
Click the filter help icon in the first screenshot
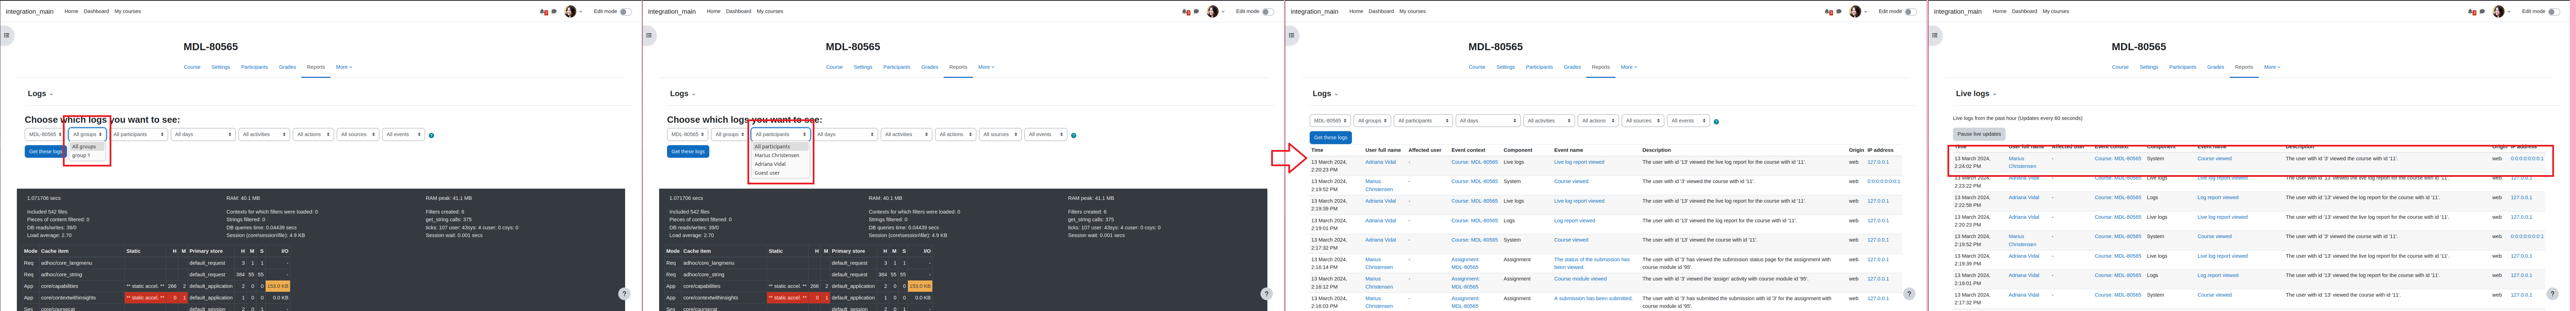point(431,135)
